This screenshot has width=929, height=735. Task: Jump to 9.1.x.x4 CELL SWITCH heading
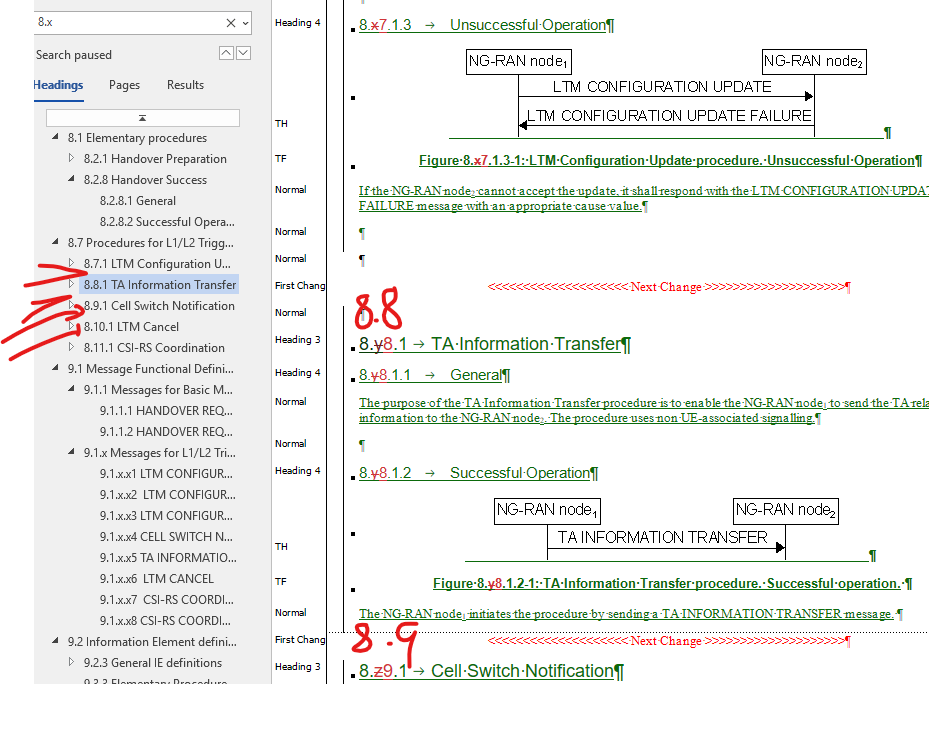click(x=167, y=537)
